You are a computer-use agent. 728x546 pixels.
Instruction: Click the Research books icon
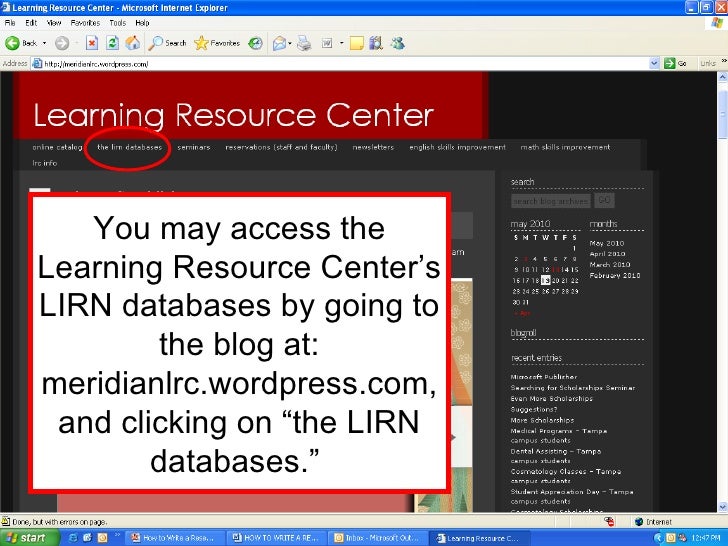pos(376,43)
